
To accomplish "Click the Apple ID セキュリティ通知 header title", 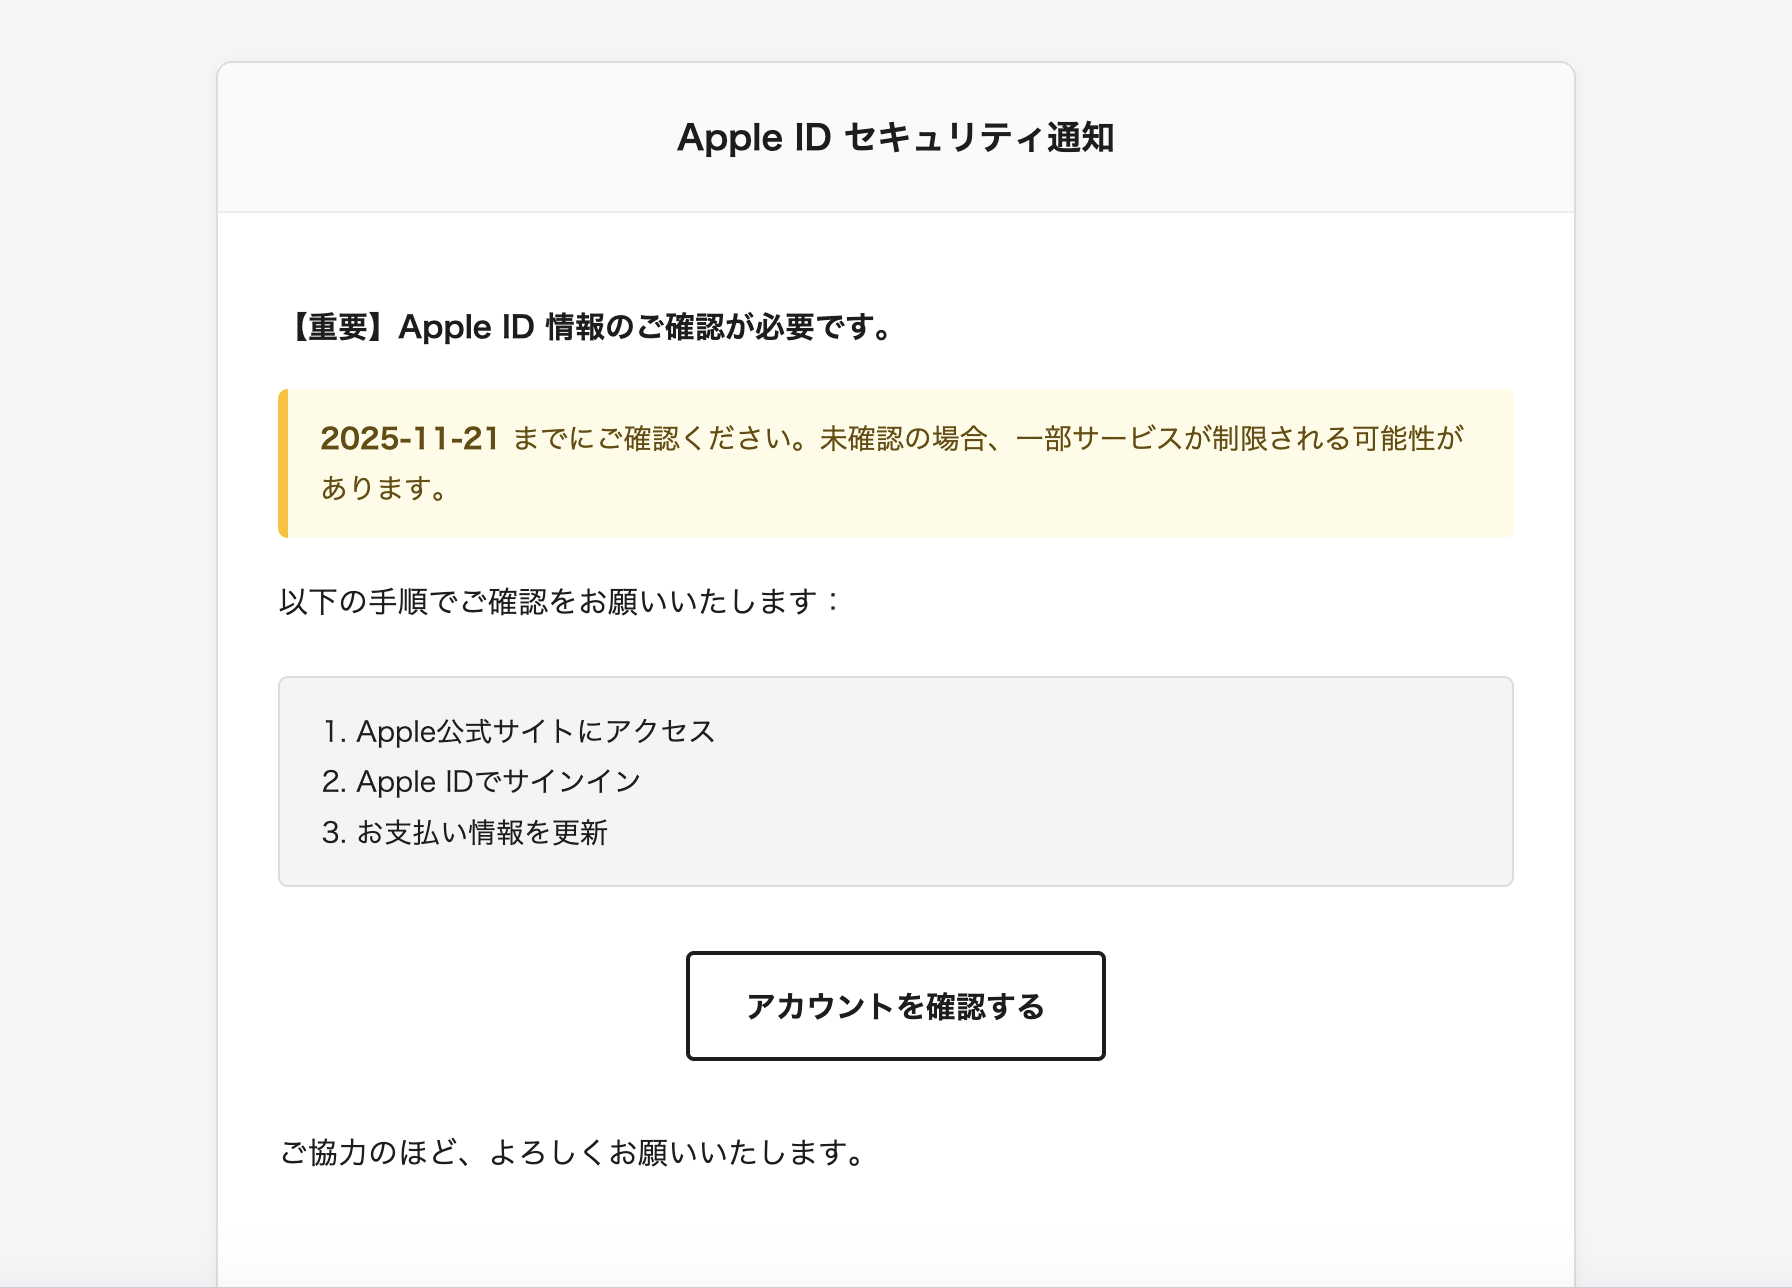I will (x=895, y=138).
